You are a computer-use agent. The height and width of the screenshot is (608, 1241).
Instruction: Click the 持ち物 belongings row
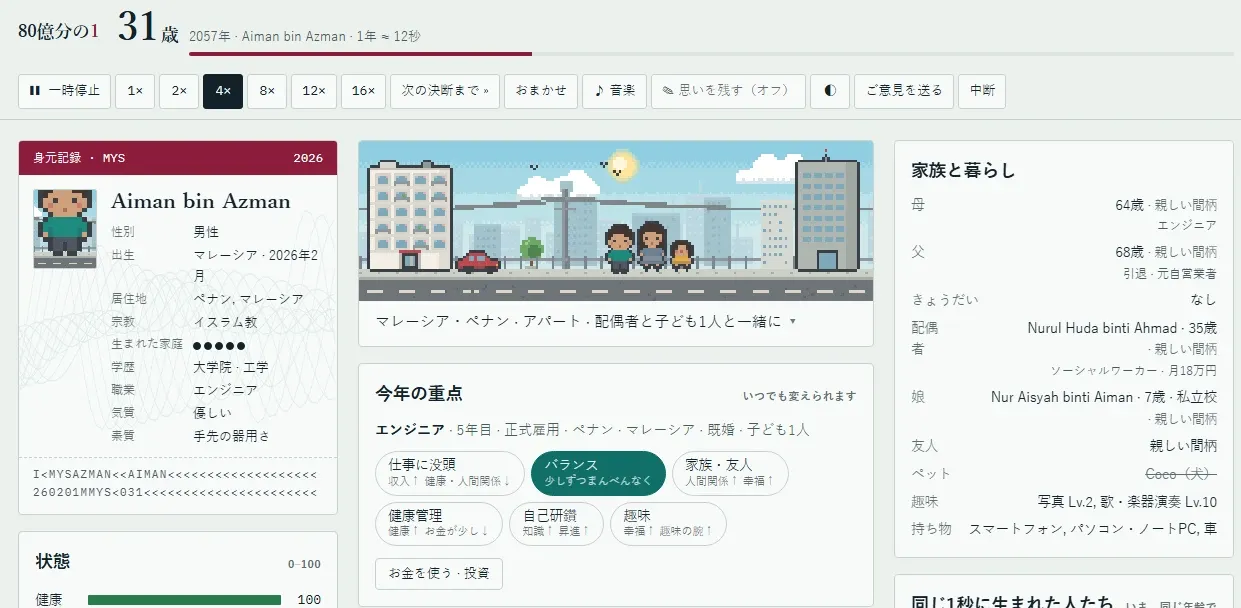1064,529
